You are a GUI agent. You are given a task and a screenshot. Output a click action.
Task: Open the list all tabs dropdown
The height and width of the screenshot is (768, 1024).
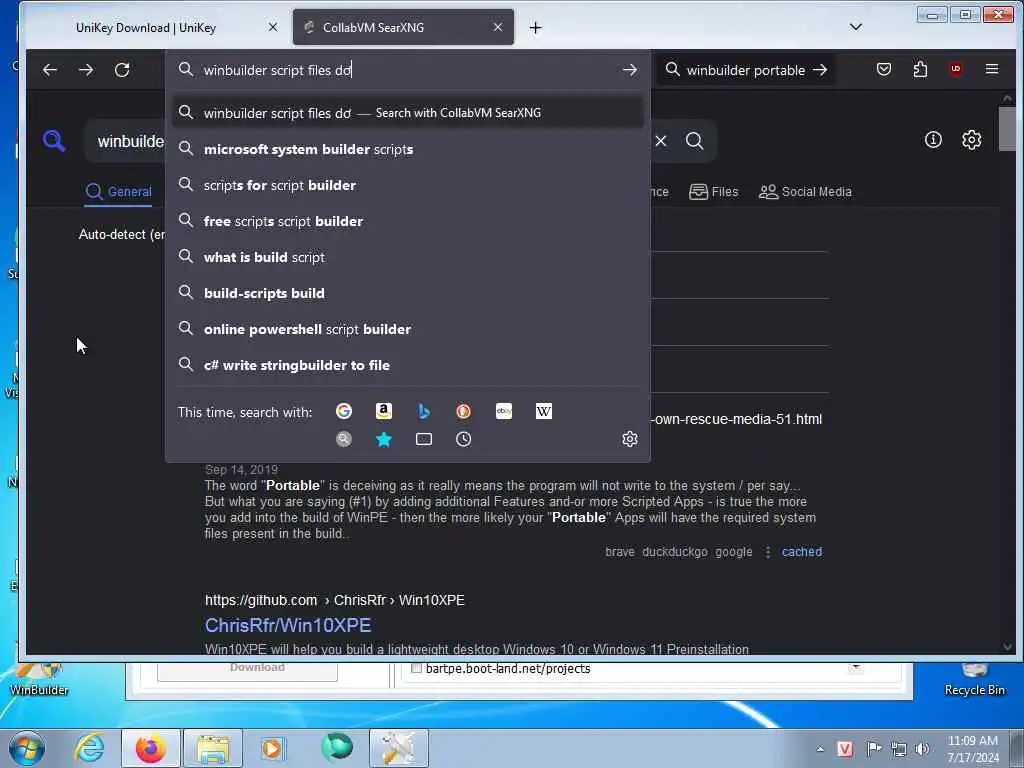coord(856,27)
